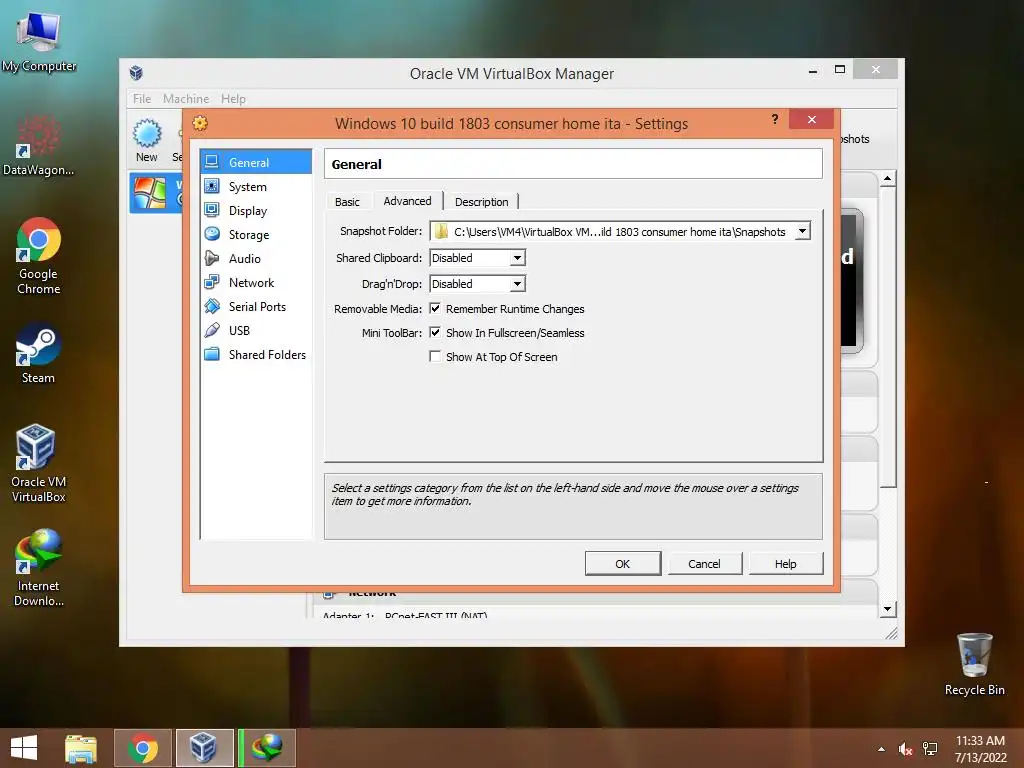Screen dimensions: 1024x768
Task: Open My Computer desktop icon
Action: pos(39,43)
